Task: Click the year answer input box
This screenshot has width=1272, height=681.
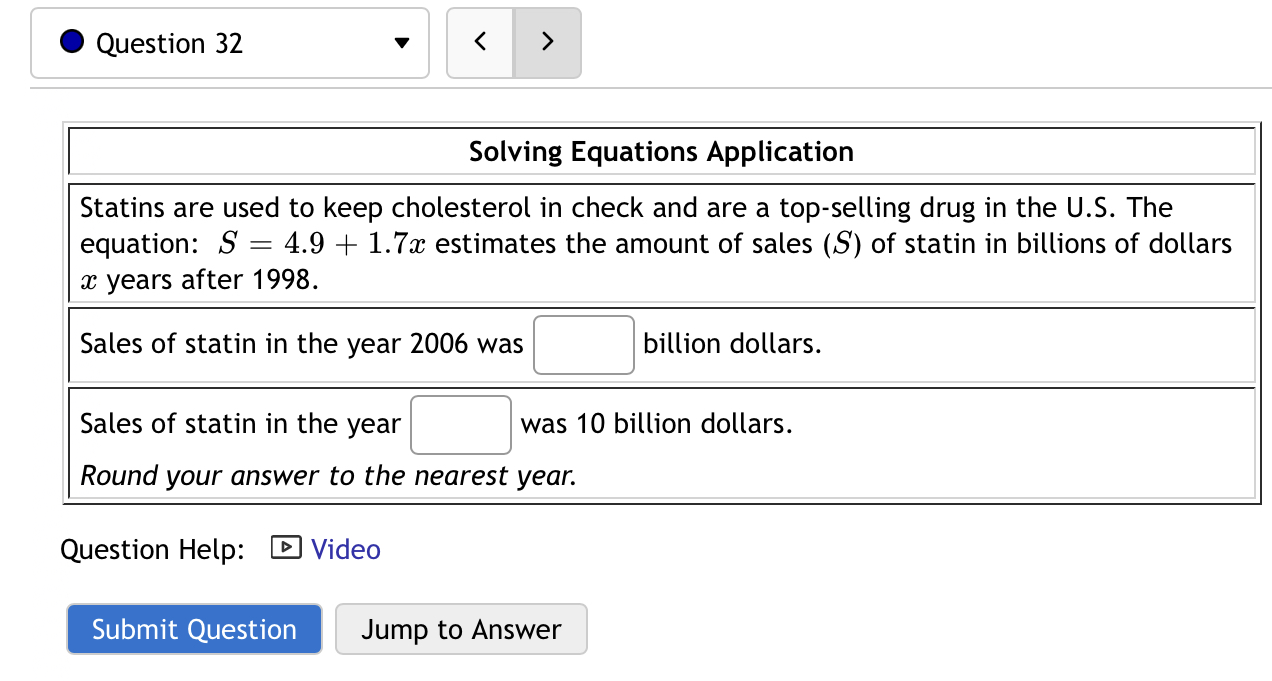Action: click(x=460, y=424)
